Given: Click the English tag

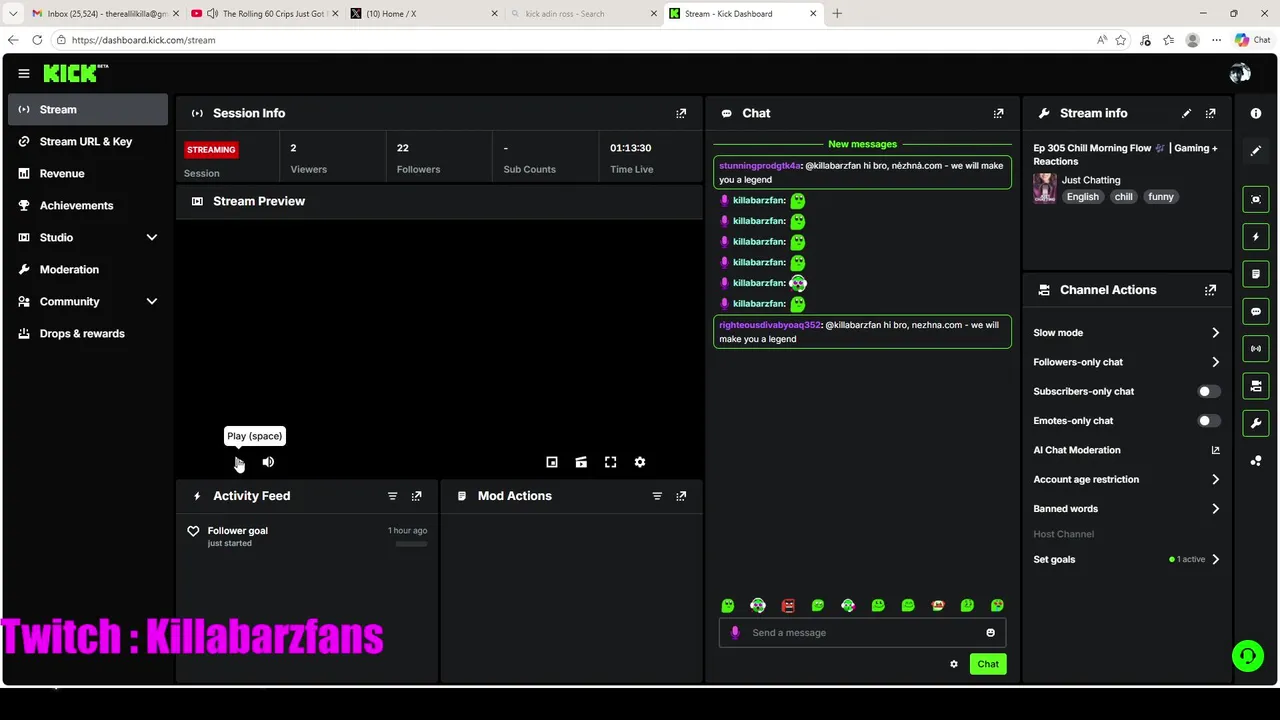Looking at the screenshot, I should [x=1082, y=197].
